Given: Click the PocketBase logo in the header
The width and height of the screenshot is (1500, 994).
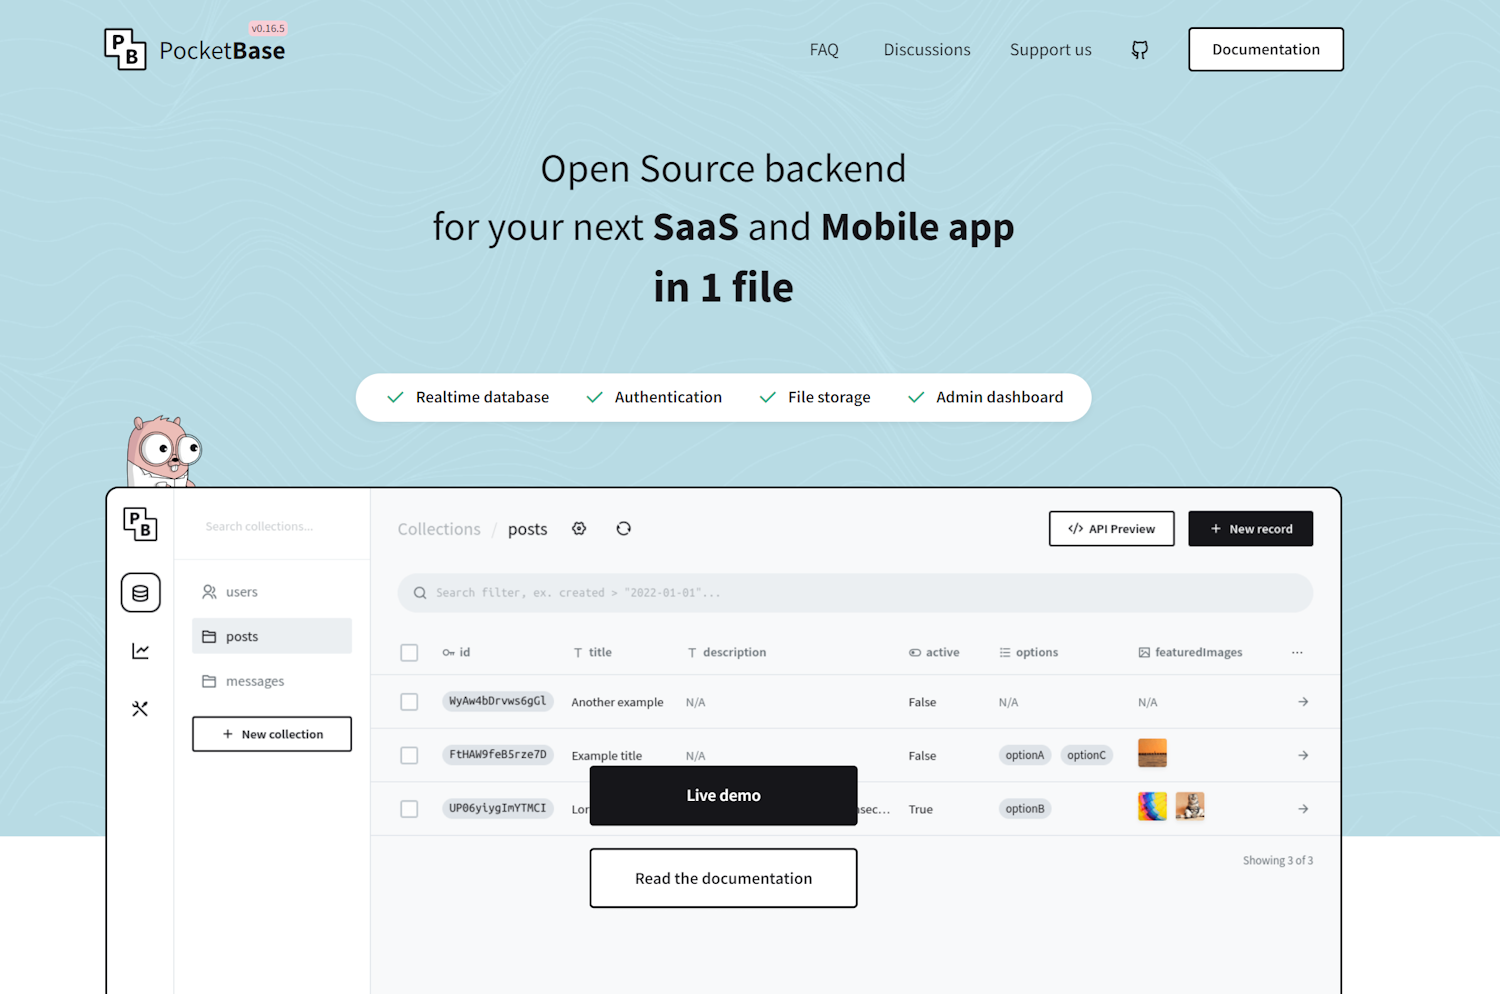Looking at the screenshot, I should point(195,49).
